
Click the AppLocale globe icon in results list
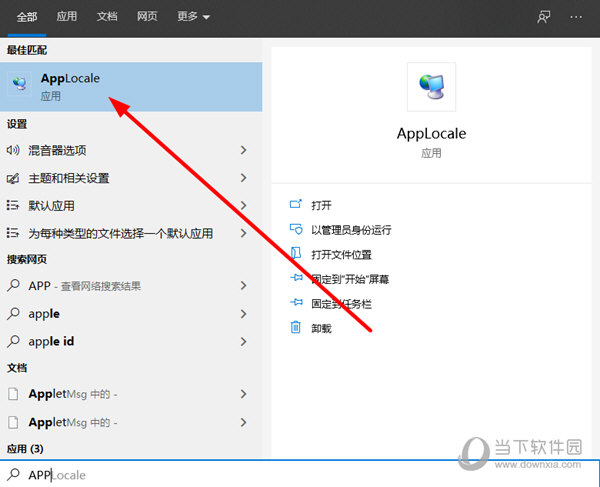(20, 83)
